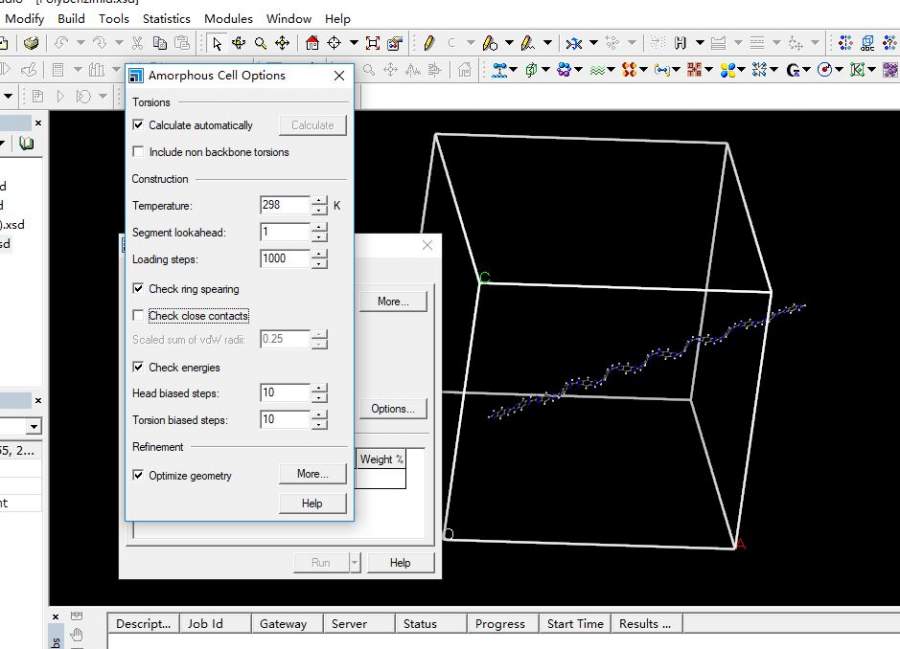Click More... next to Optimize geometry

click(x=313, y=474)
